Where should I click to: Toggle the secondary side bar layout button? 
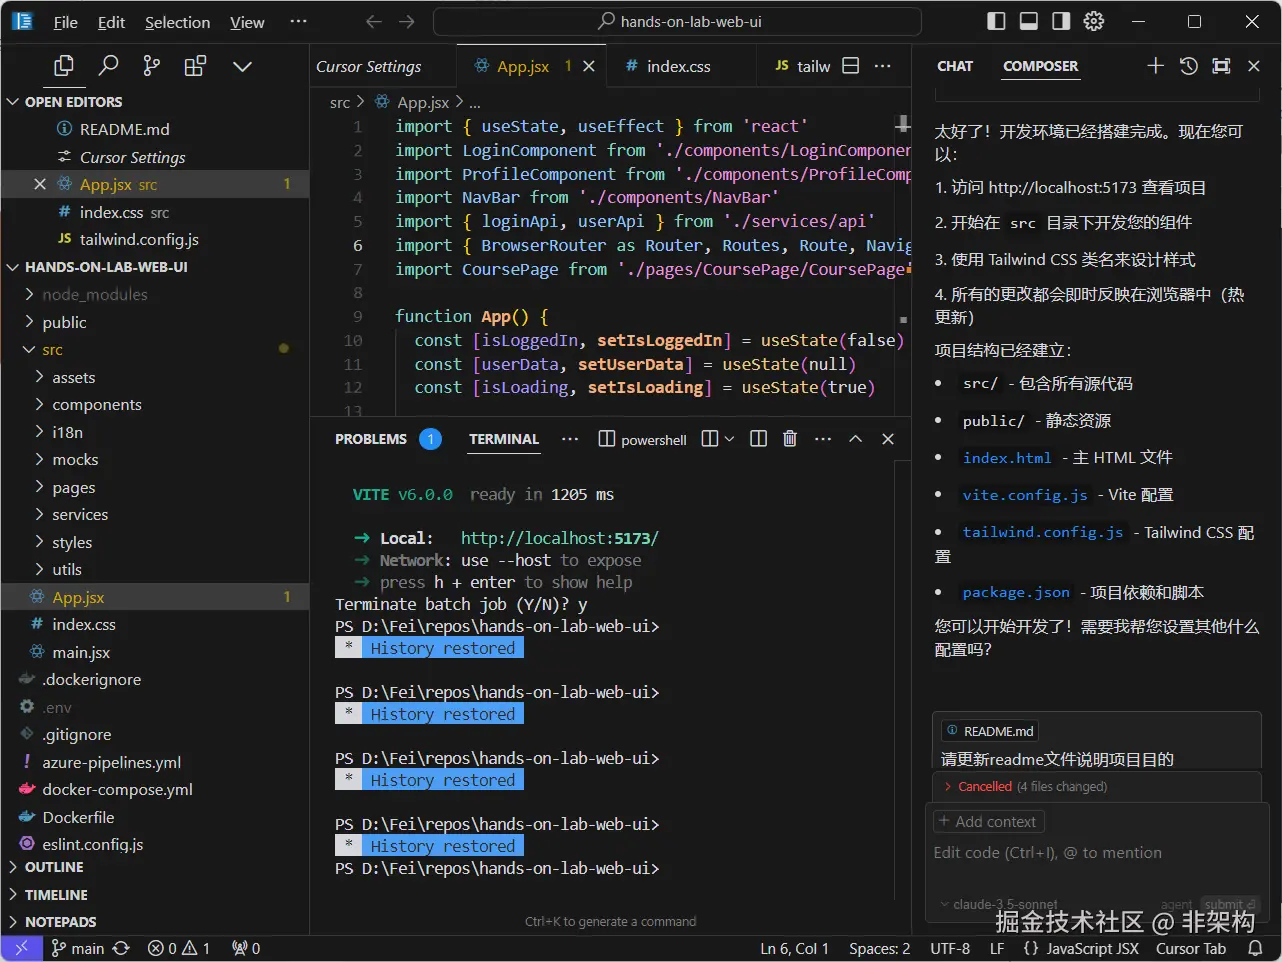point(1061,21)
